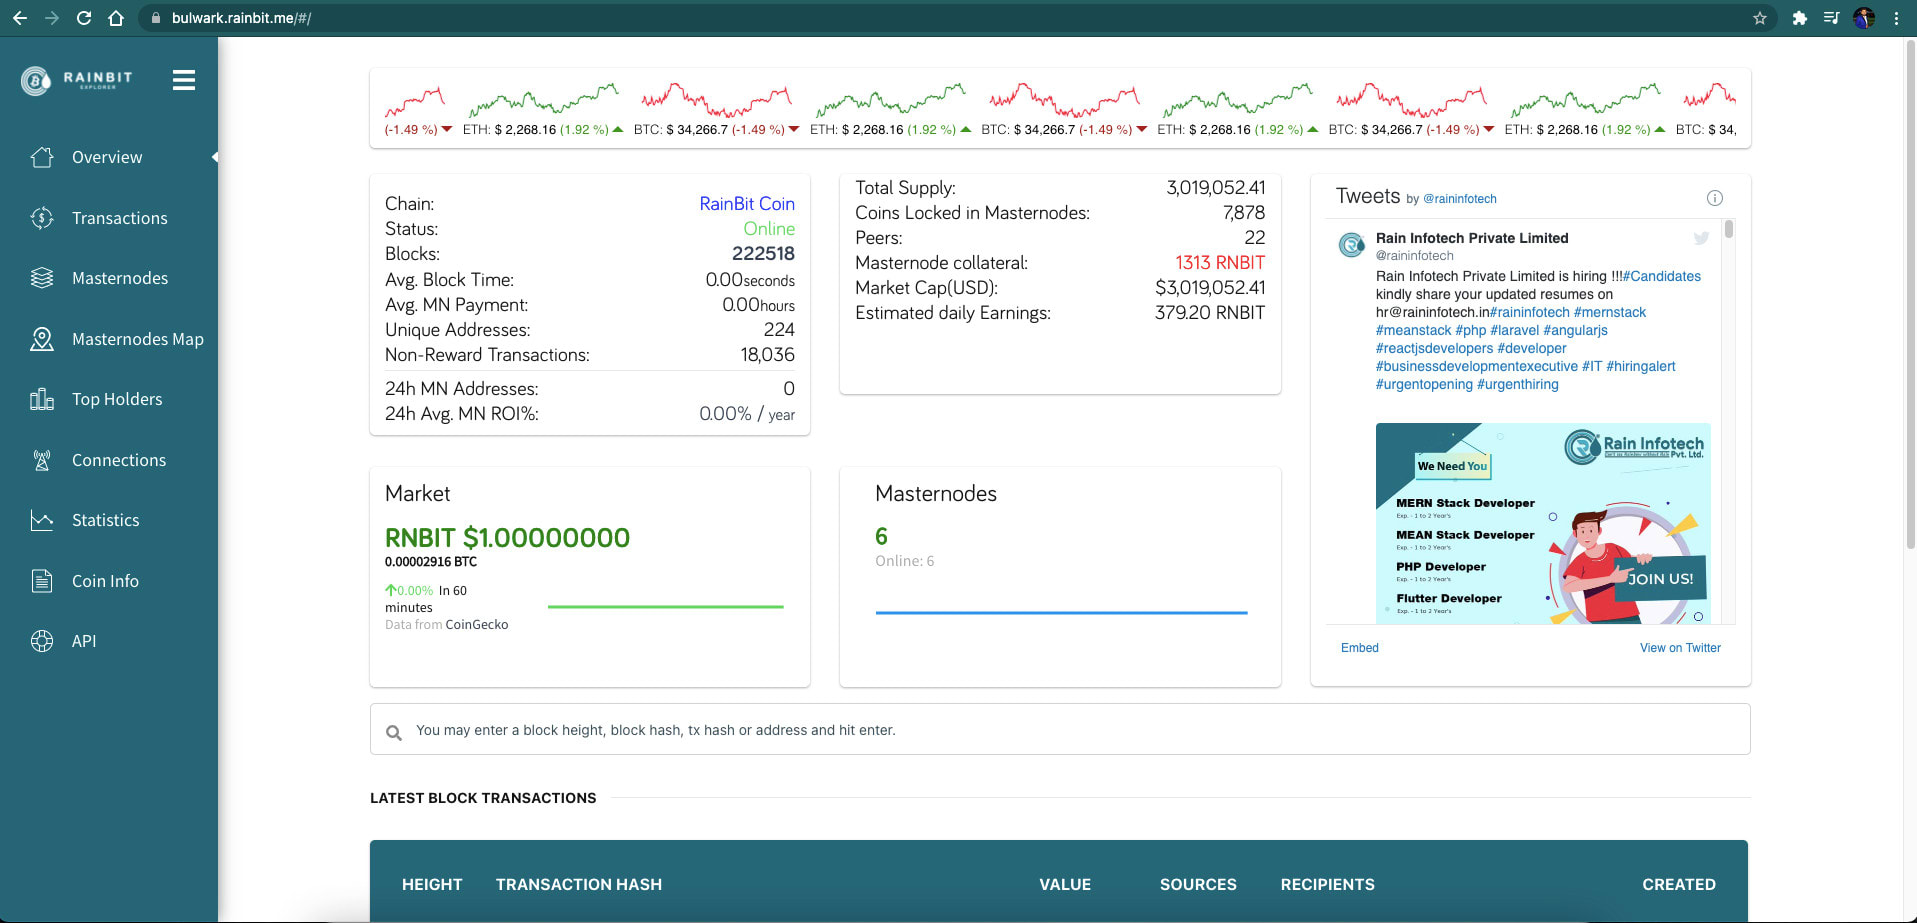Viewport: 1917px width, 923px height.
Task: Open View on Twitter link
Action: pos(1680,648)
